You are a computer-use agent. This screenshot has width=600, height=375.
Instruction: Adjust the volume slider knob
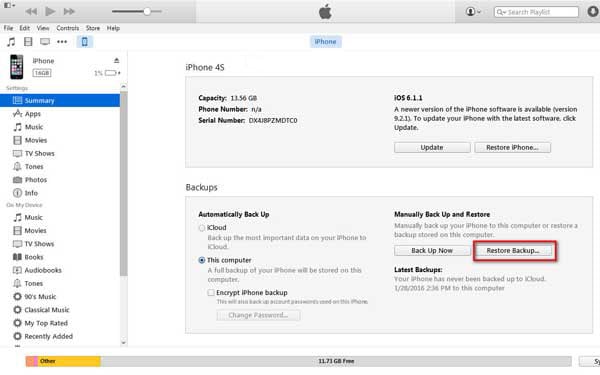pyautogui.click(x=147, y=11)
